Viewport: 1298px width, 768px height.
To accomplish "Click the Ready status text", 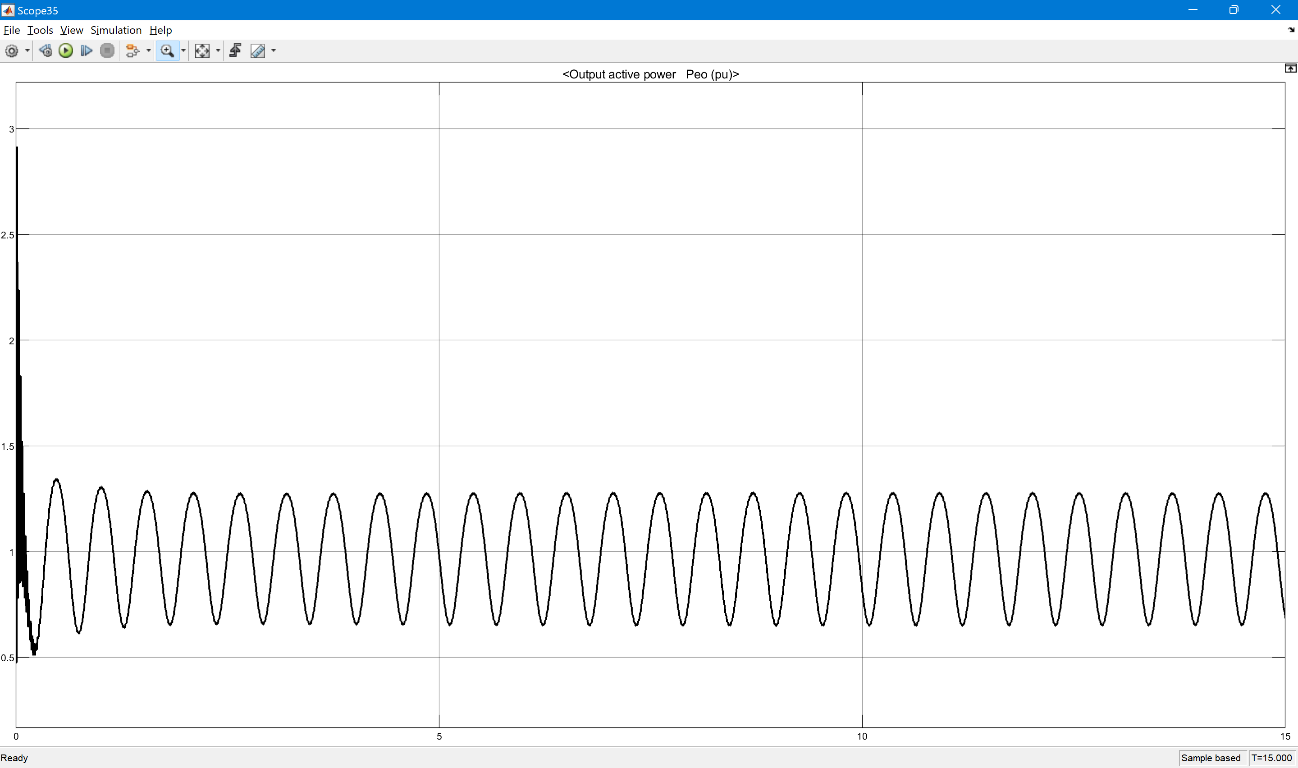I will [x=15, y=758].
